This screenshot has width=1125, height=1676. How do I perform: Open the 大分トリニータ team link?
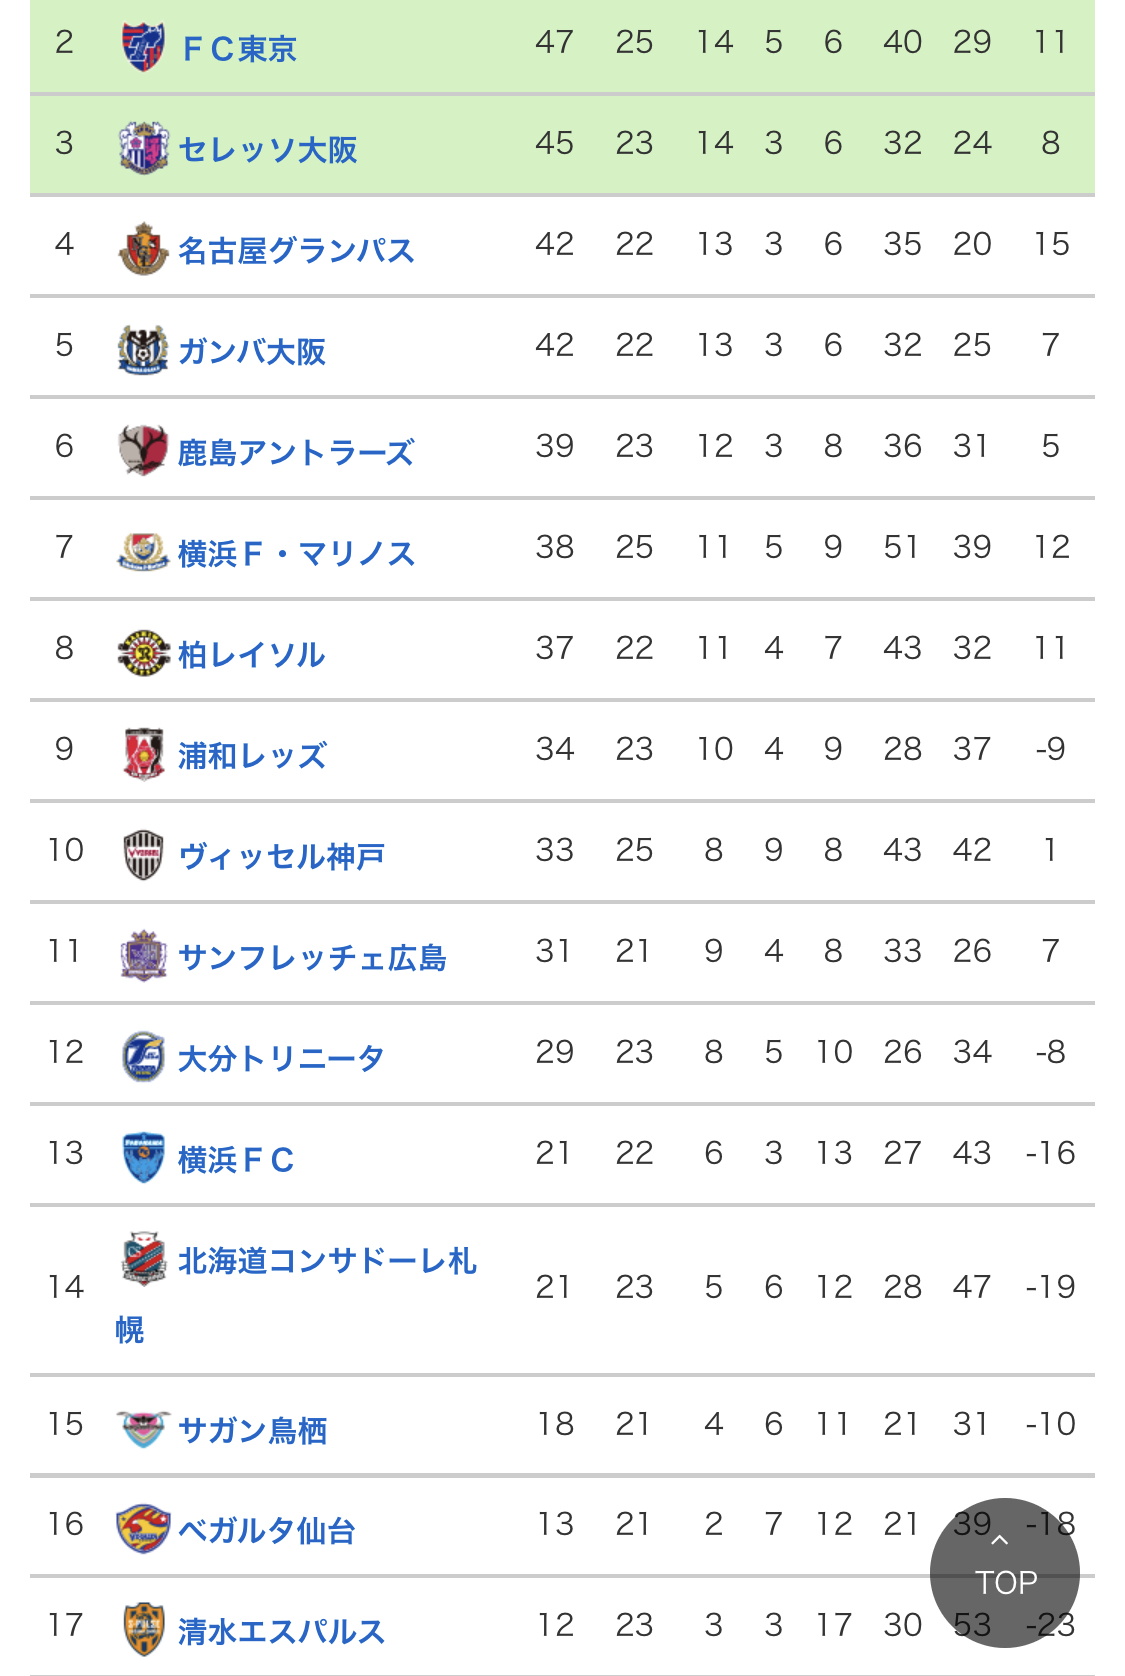coord(281,1058)
